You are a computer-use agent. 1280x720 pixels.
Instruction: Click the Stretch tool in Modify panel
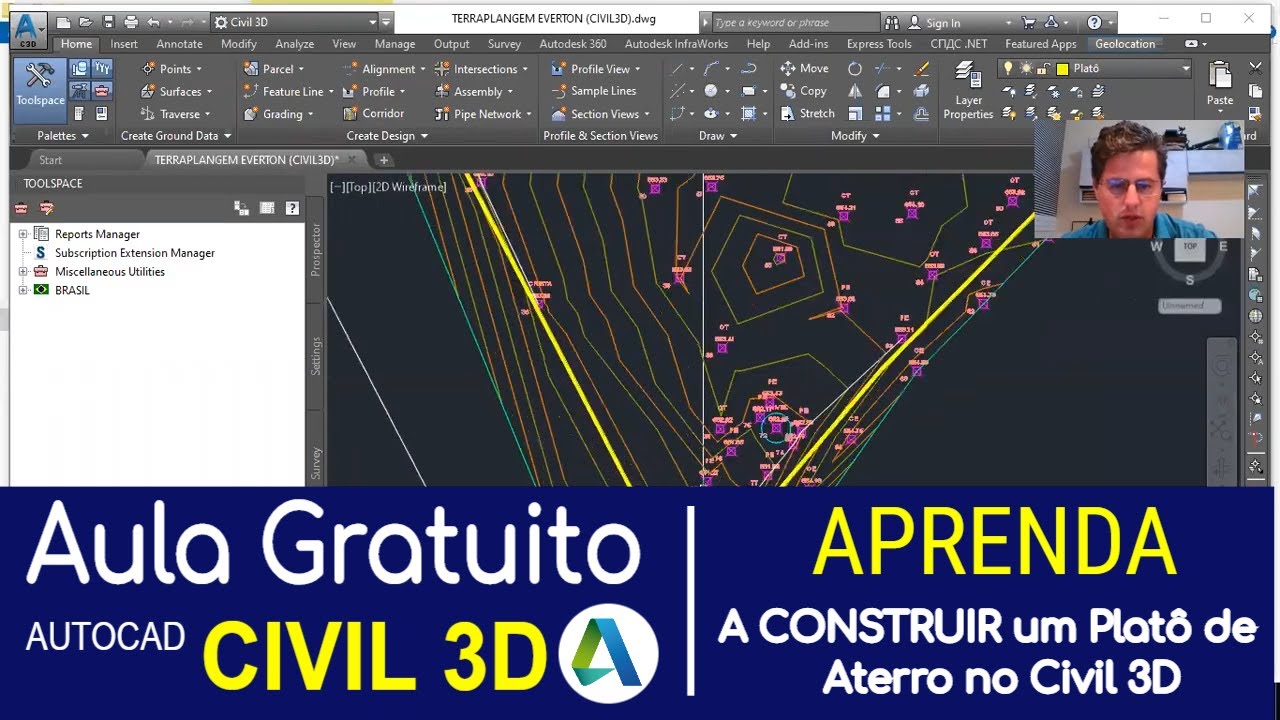point(807,114)
